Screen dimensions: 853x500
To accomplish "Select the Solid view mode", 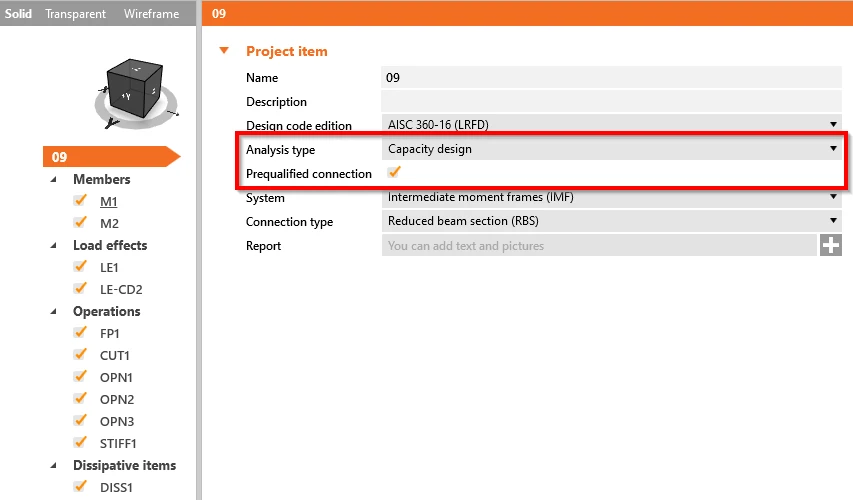I will (x=18, y=14).
